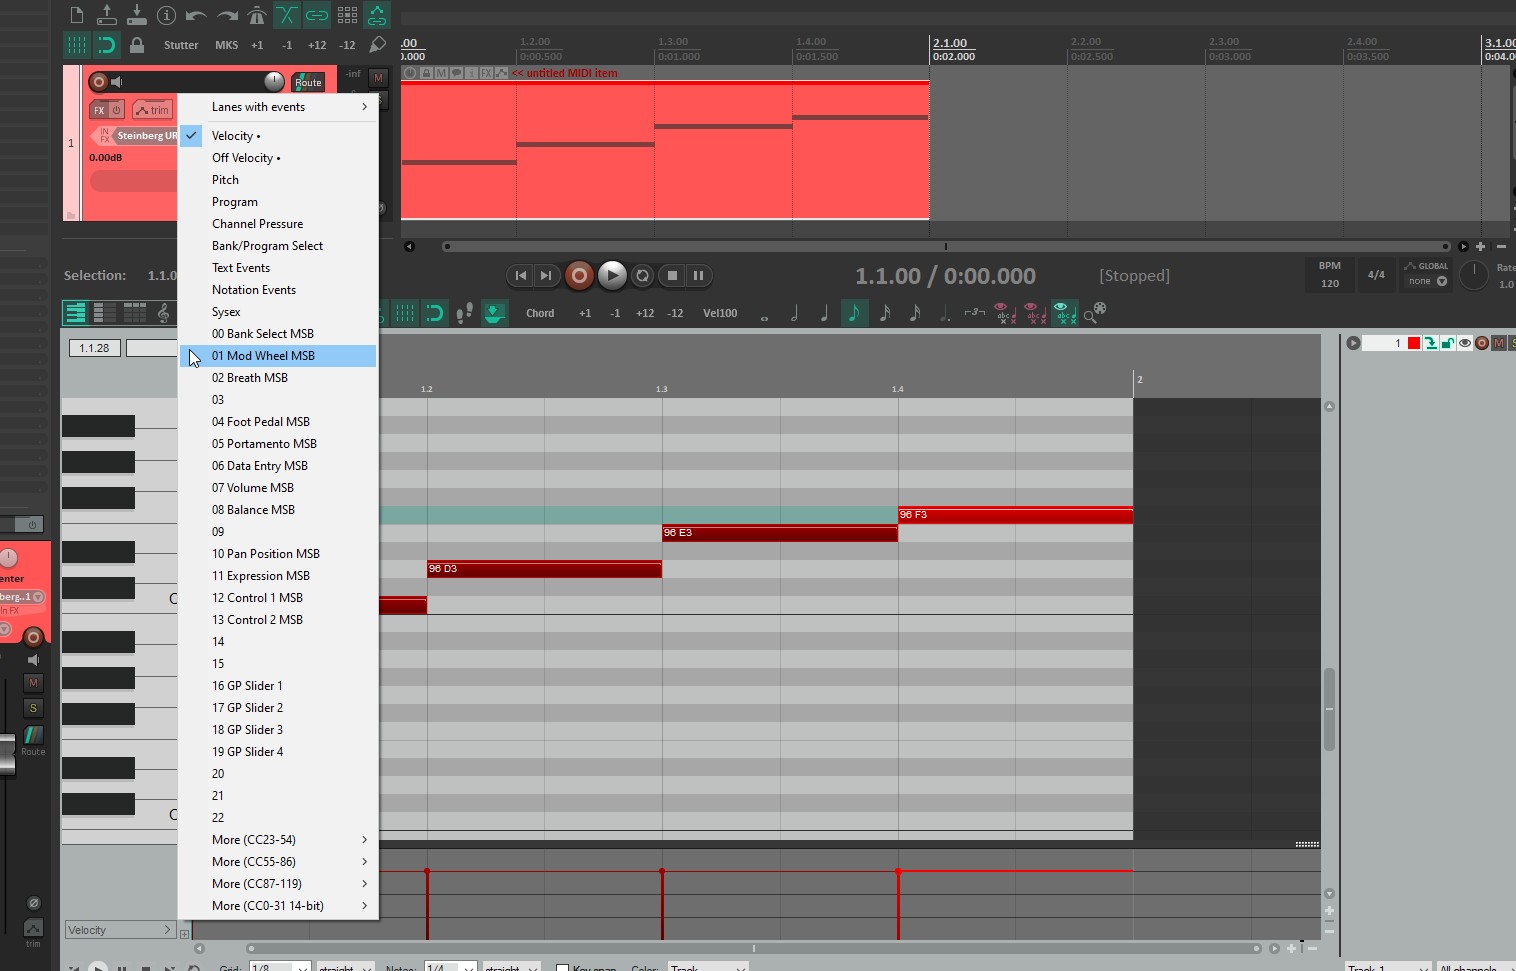This screenshot has height=971, width=1516.
Task: Select Off Velocity menu entry
Action: (x=279, y=158)
